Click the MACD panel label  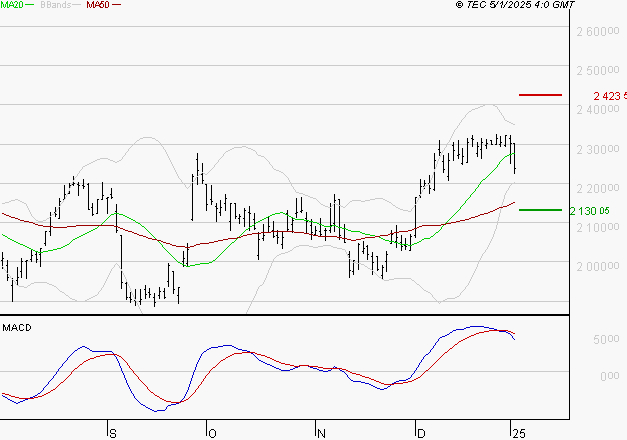(x=17, y=328)
